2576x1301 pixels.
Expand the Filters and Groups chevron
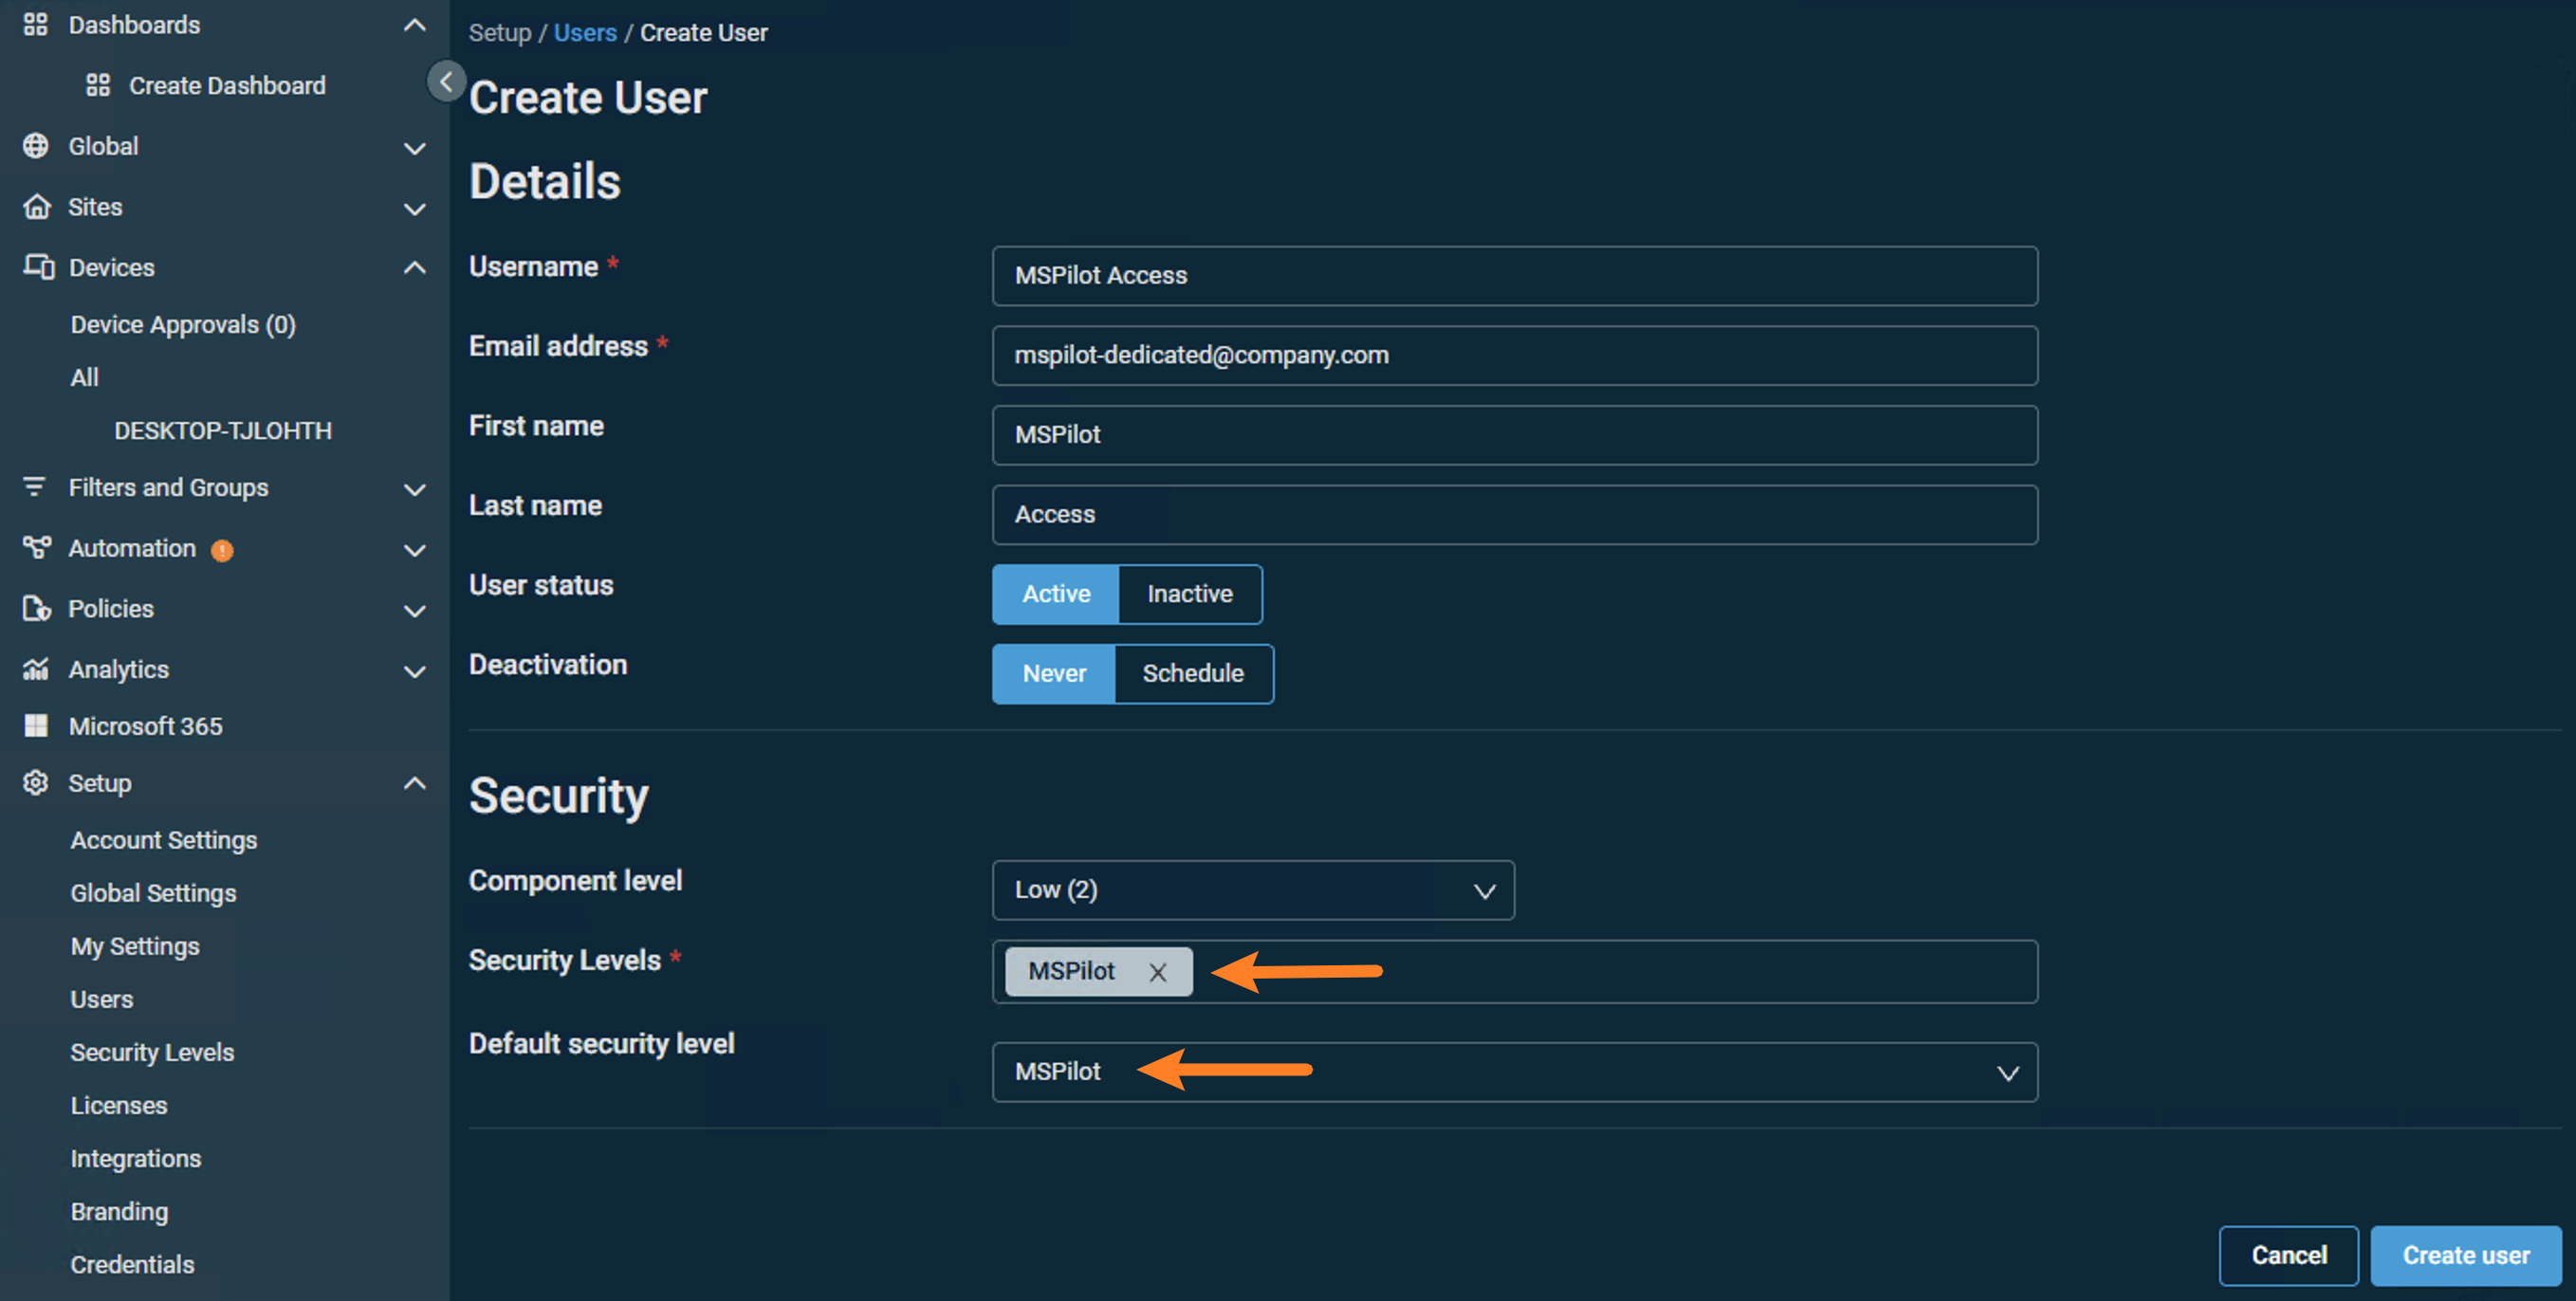coord(414,489)
